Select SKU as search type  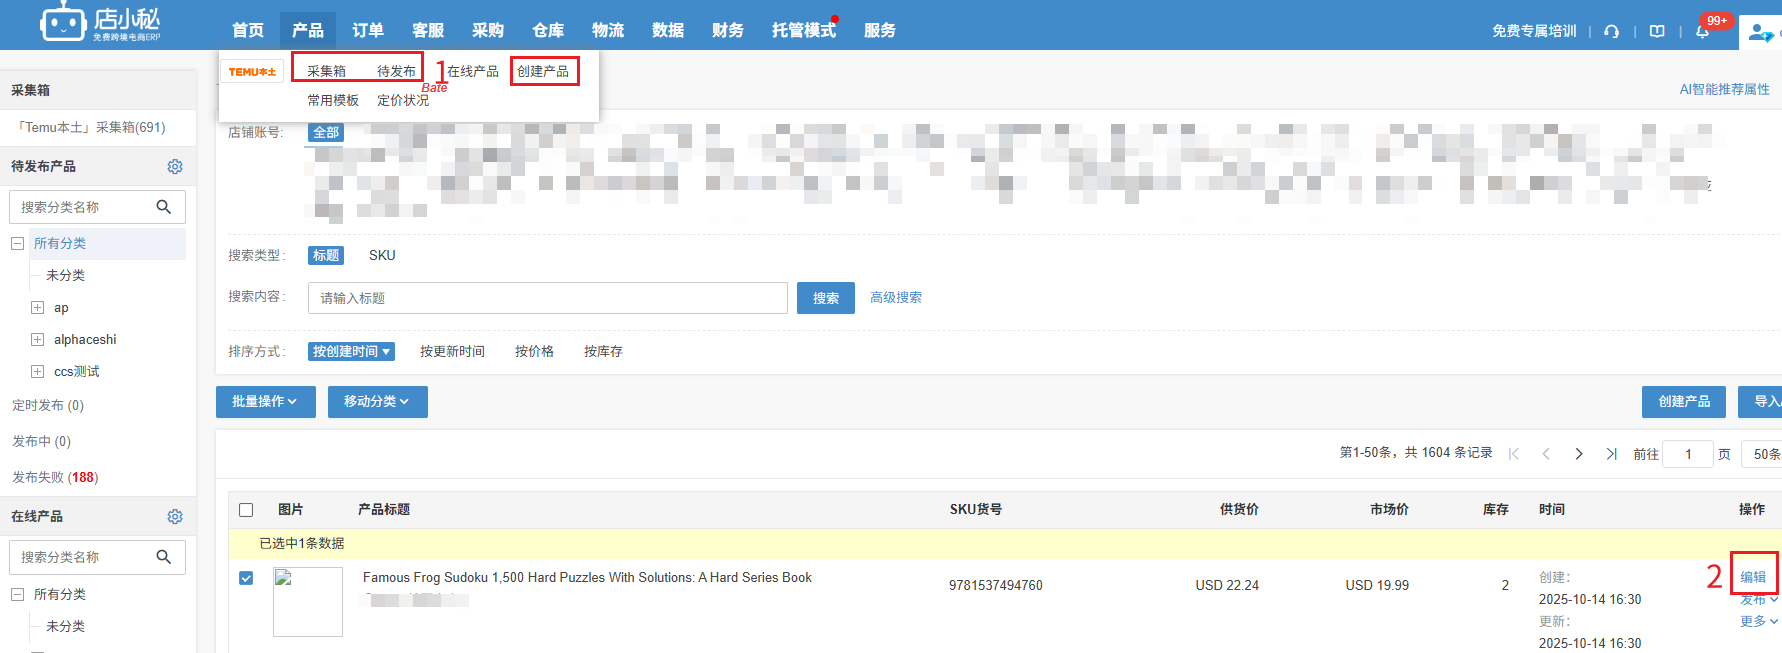pos(382,256)
